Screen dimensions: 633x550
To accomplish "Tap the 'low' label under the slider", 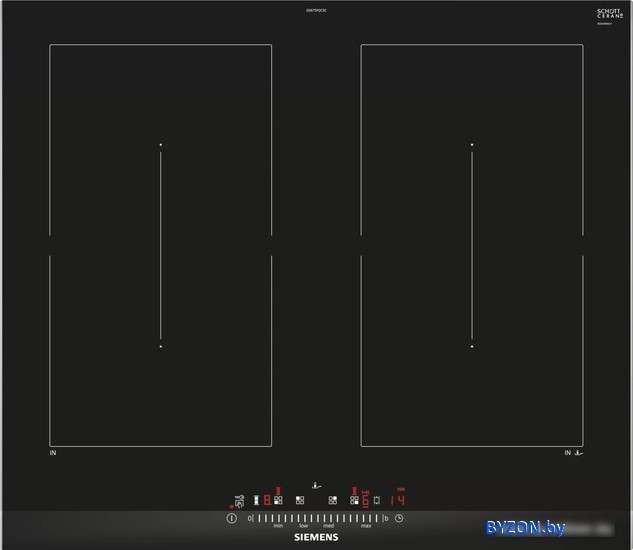I will click(x=304, y=526).
